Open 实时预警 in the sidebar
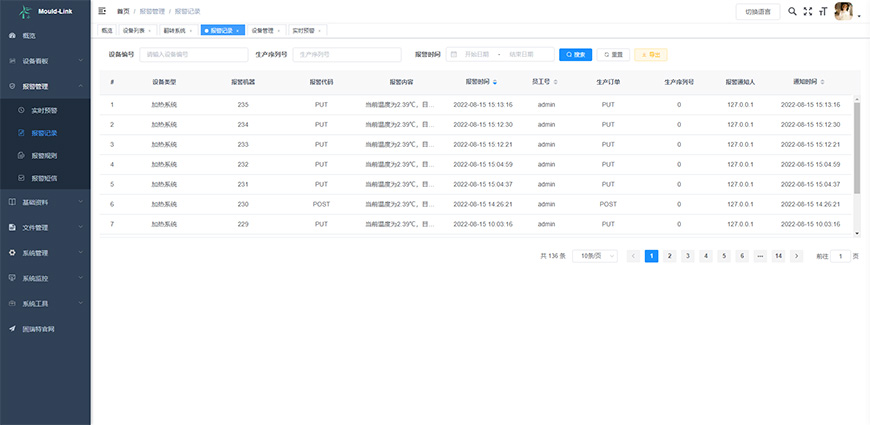 click(x=44, y=109)
